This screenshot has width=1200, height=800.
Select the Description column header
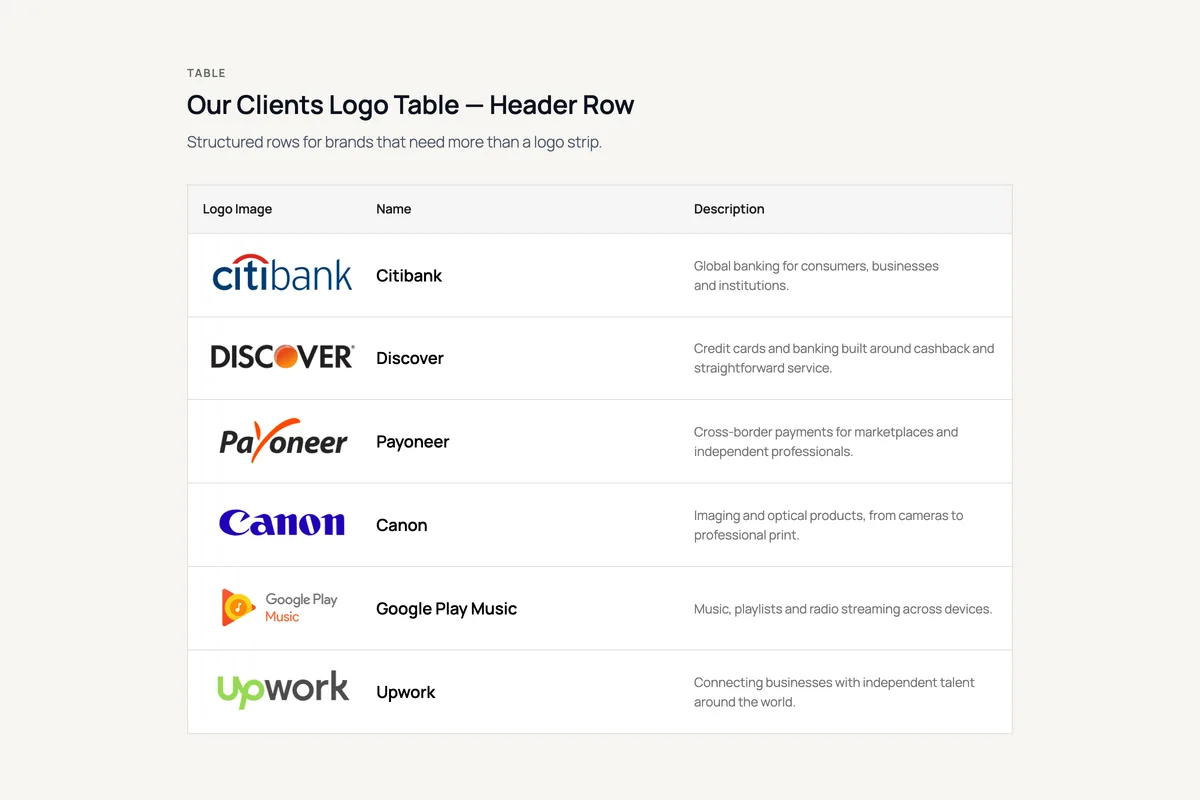click(x=729, y=209)
